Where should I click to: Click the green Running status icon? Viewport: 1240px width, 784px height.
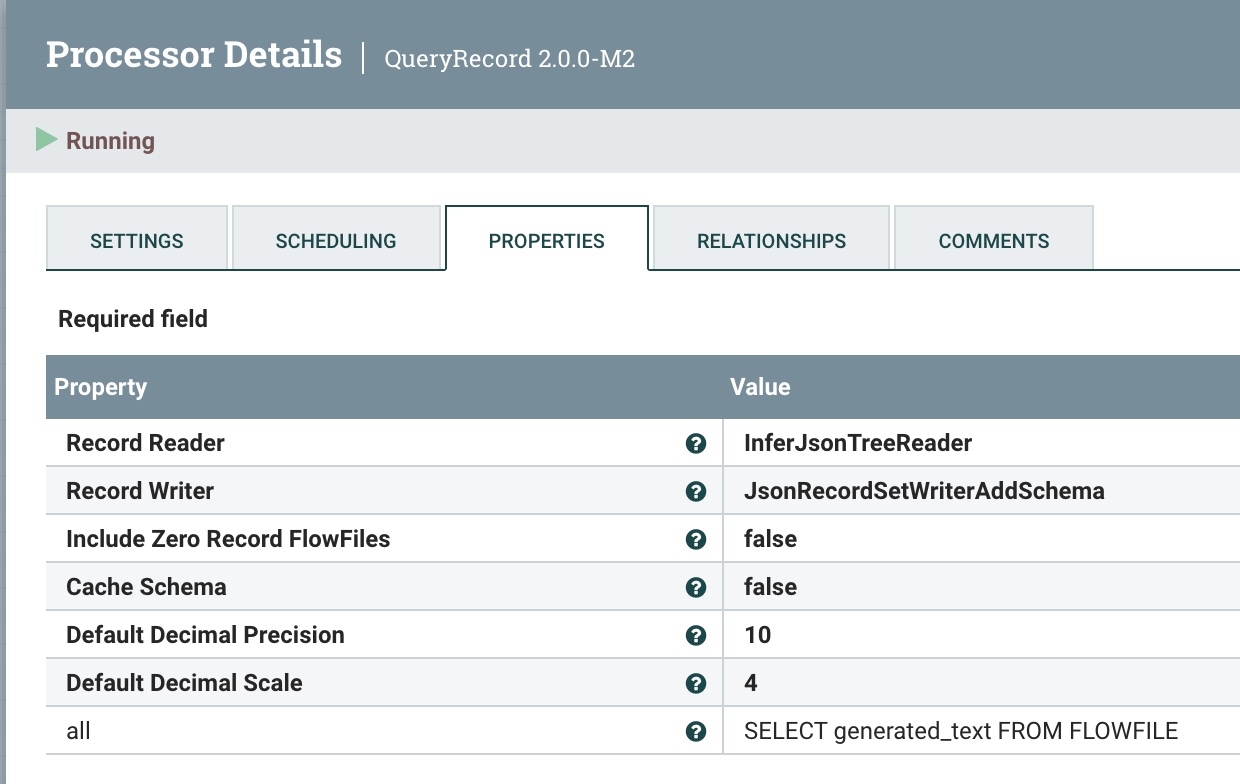pyautogui.click(x=46, y=140)
